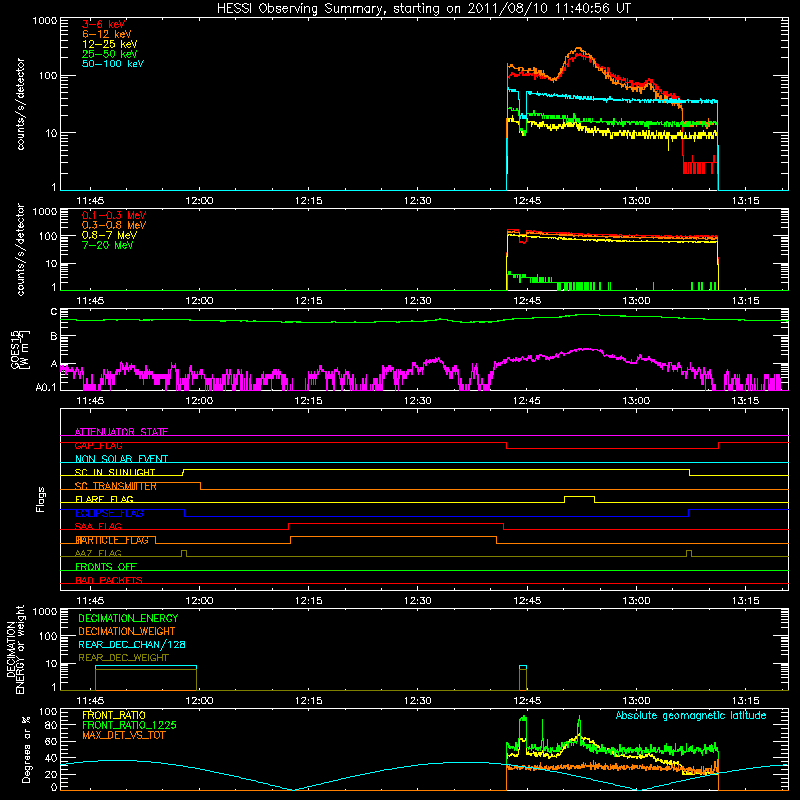800x800 pixels.
Task: Click the REAR_DEC_WEIGHT legend label
Action: coord(123,658)
